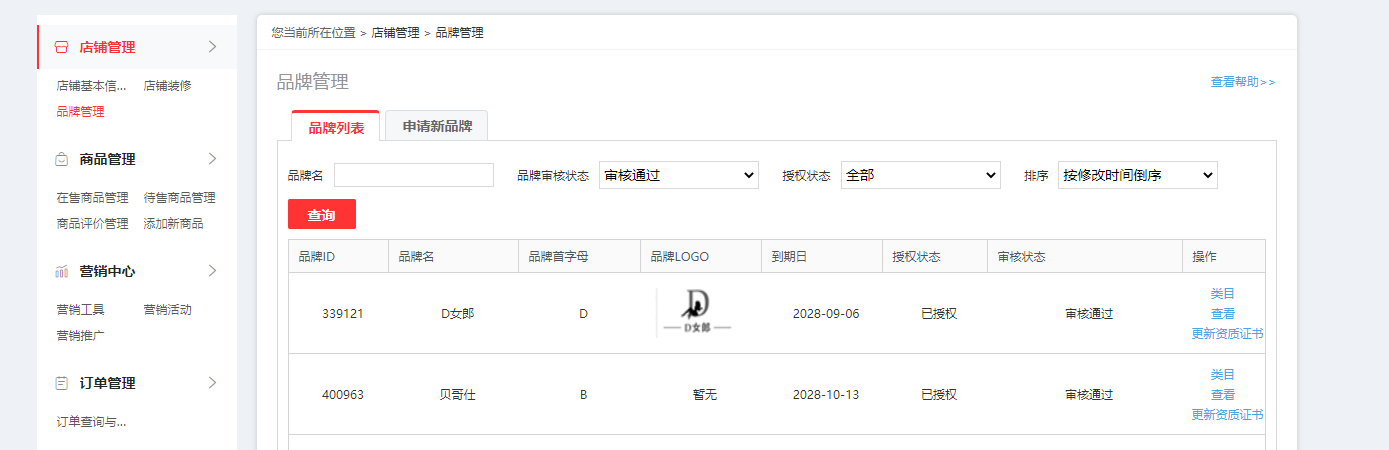Click the store management shop icon
The image size is (1389, 450).
click(62, 47)
